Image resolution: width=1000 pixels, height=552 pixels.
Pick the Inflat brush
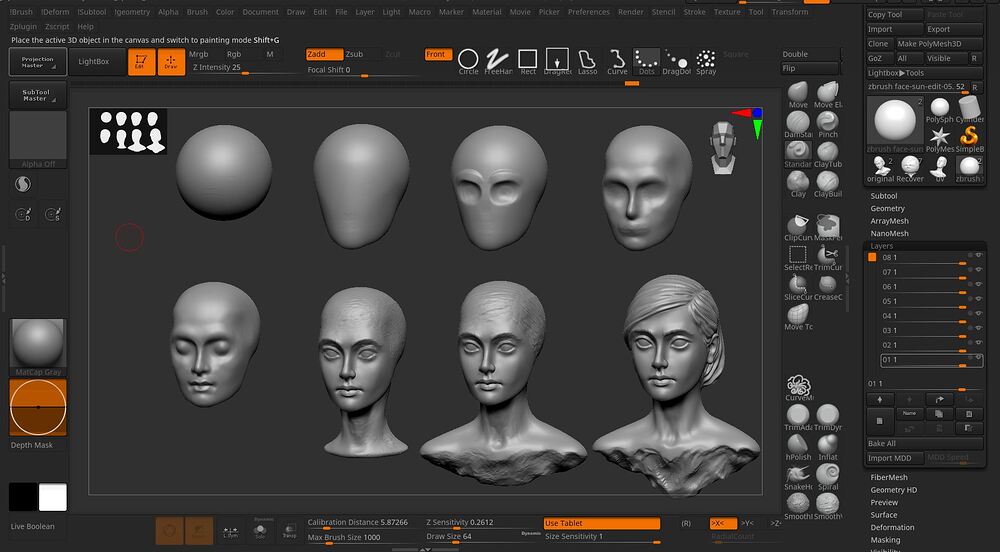tap(828, 447)
